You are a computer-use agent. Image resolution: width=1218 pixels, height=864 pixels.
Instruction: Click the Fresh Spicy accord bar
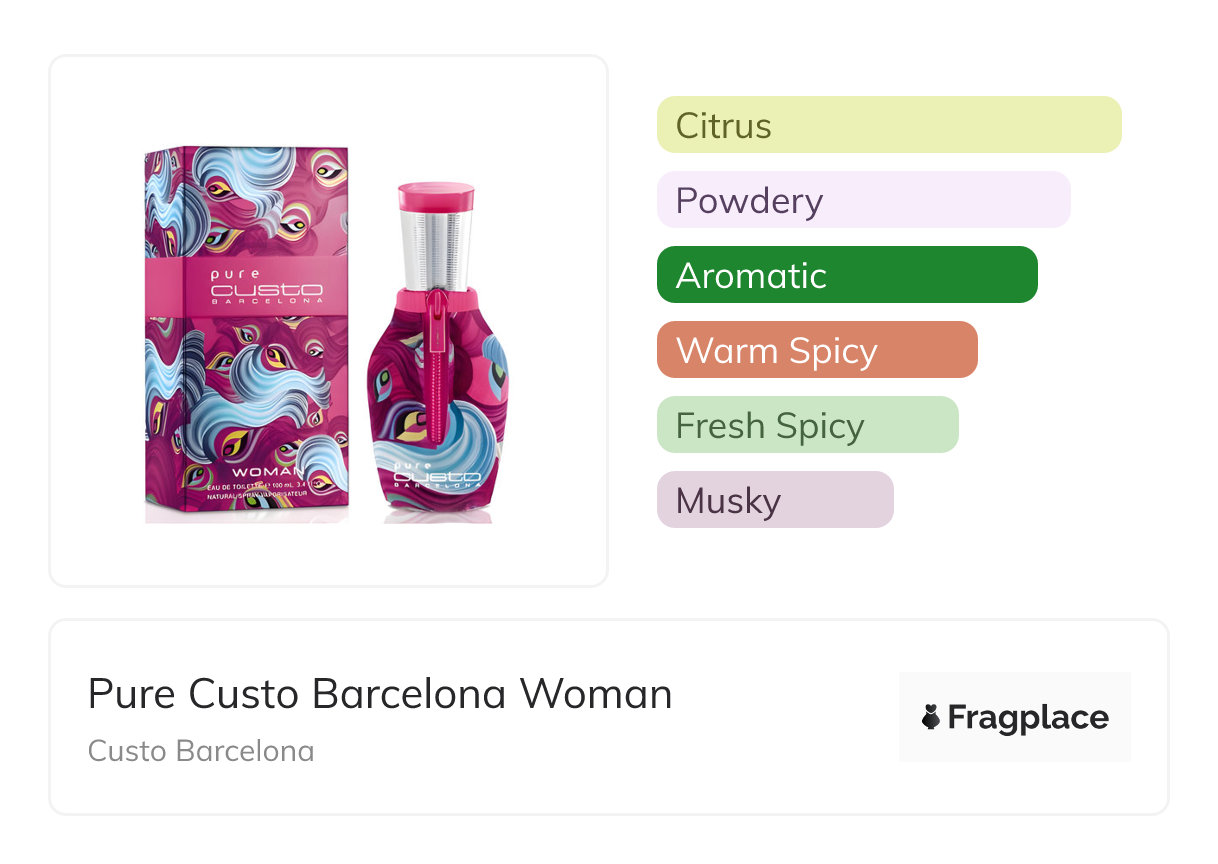coord(807,425)
